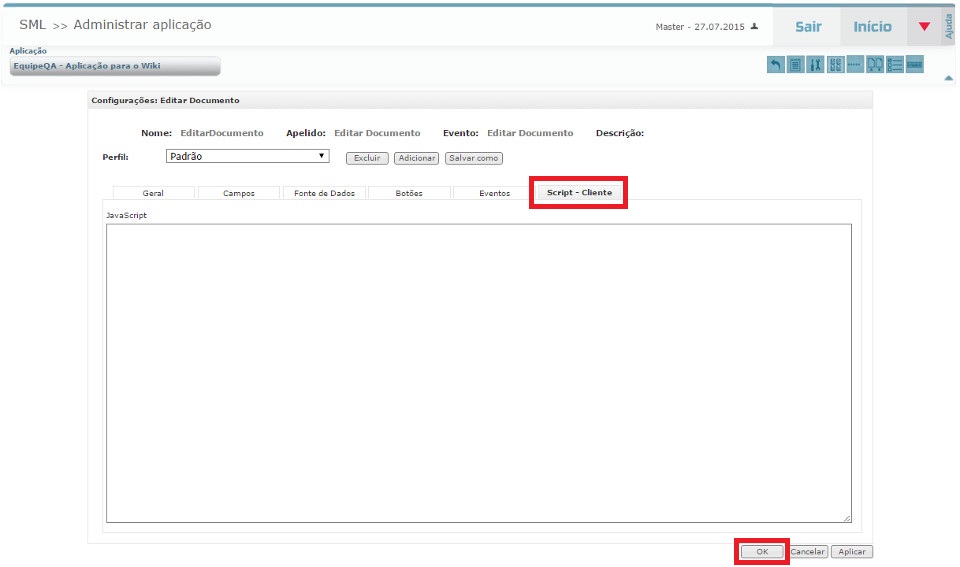Click the Master - 27.07.2015 text
The height and width of the screenshot is (567, 960).
[x=700, y=27]
